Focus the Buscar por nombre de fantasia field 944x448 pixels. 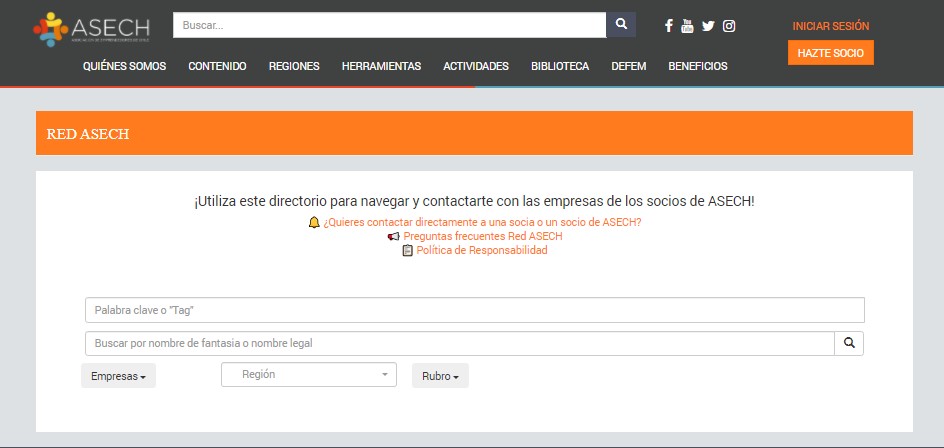459,343
